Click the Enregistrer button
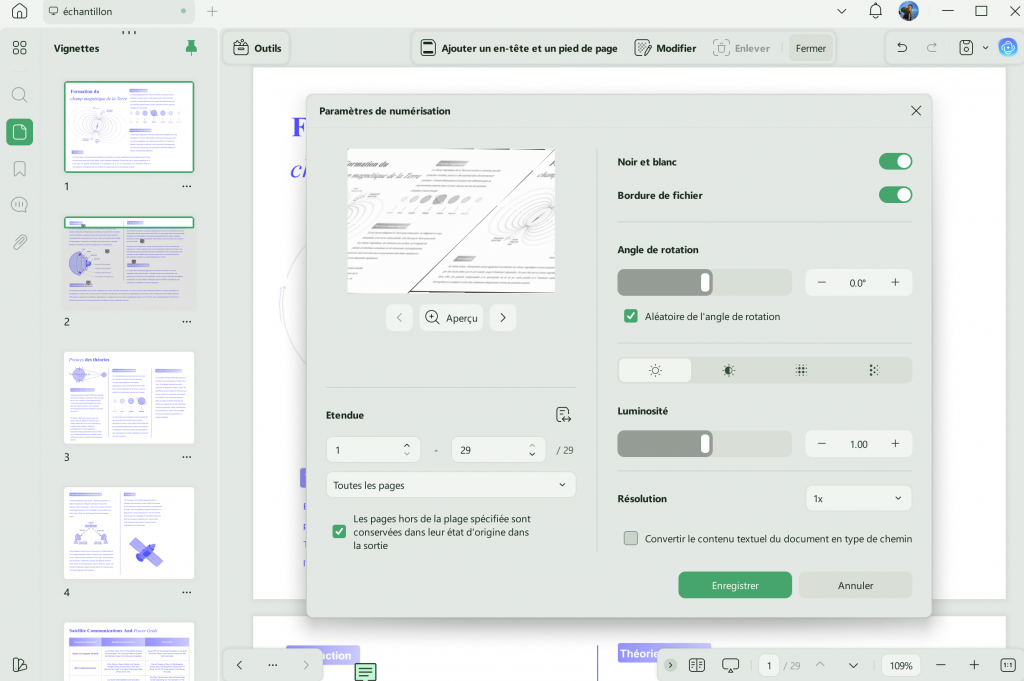The width and height of the screenshot is (1024, 681). [x=735, y=585]
